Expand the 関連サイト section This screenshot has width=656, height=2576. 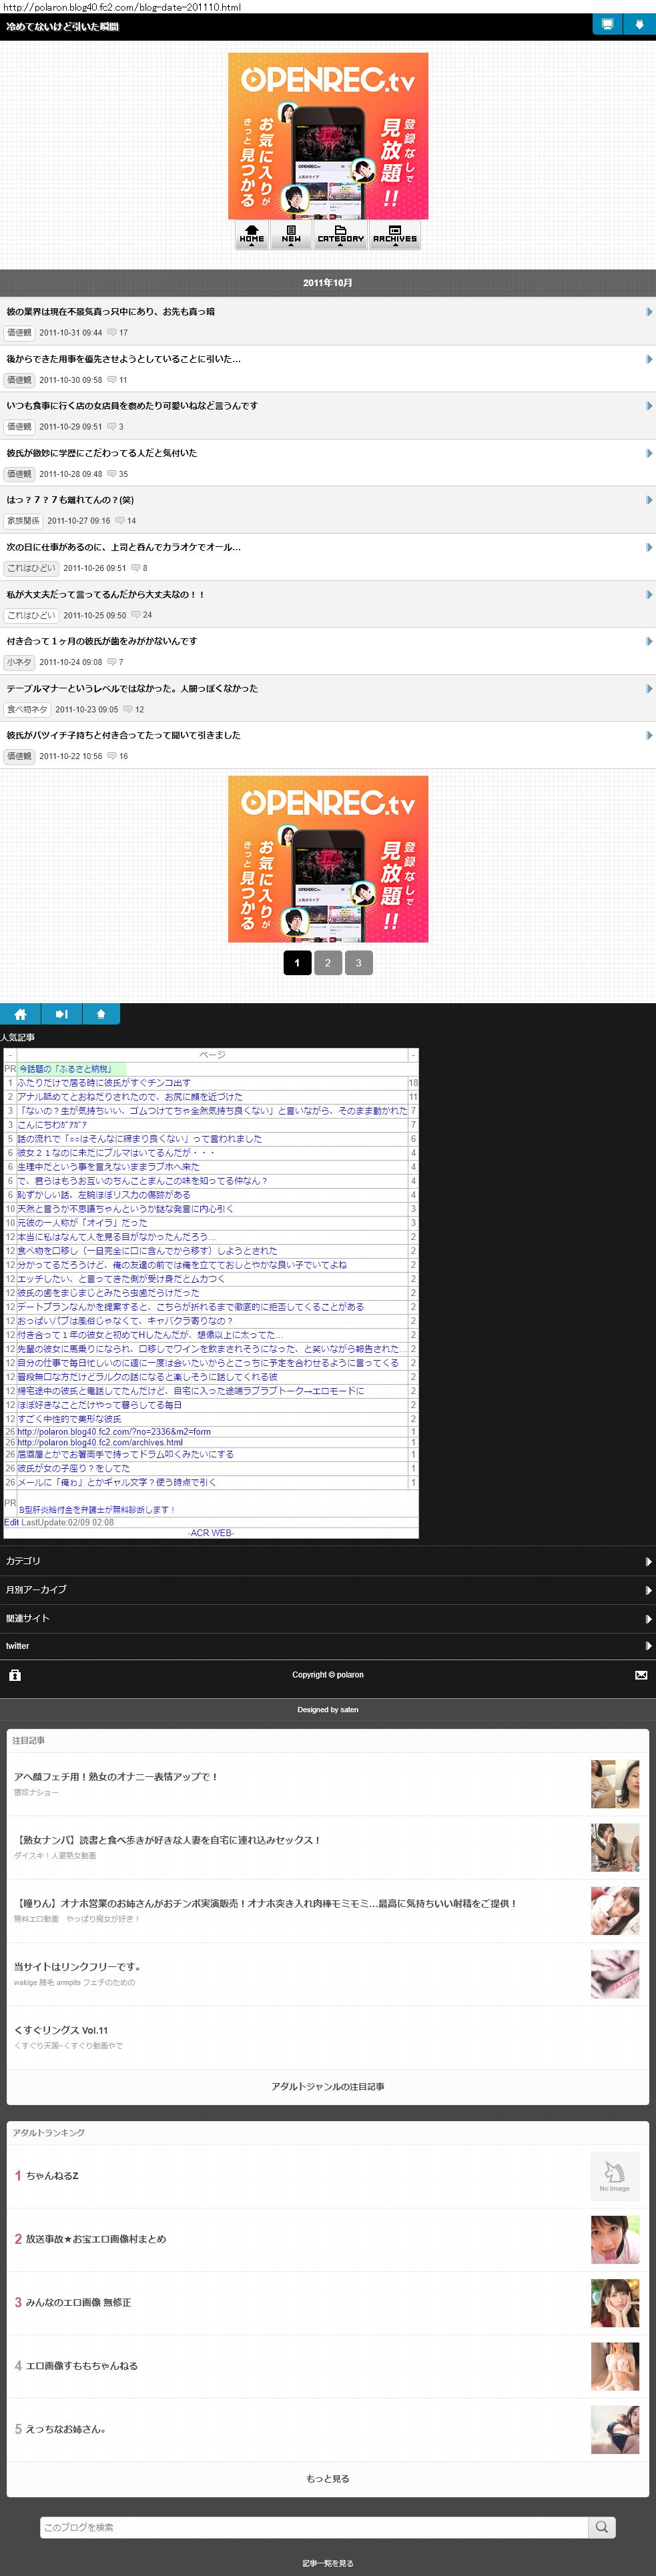point(328,1618)
